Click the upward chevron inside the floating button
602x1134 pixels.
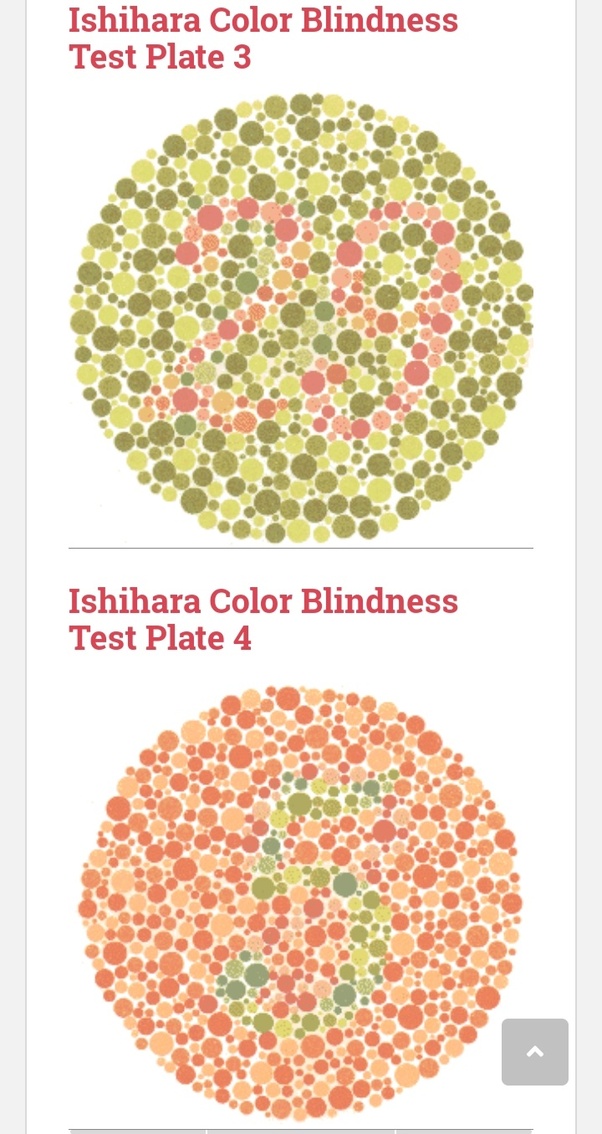[535, 1052]
